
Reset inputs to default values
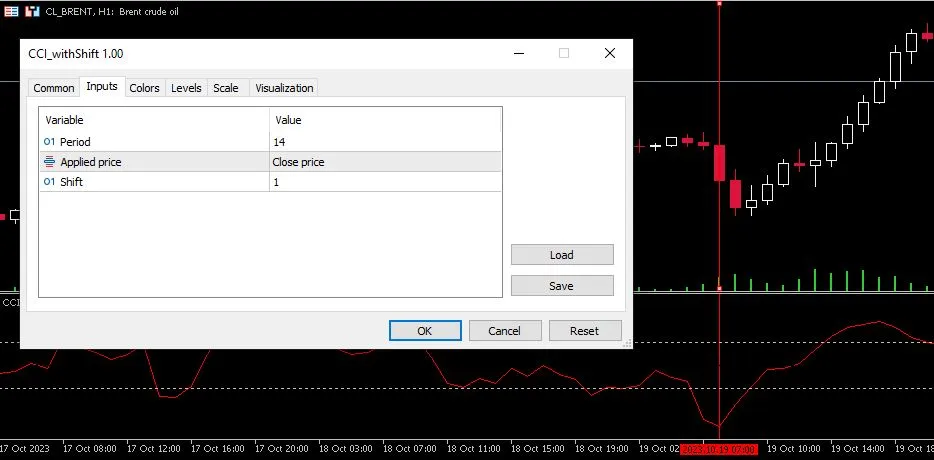click(x=584, y=331)
